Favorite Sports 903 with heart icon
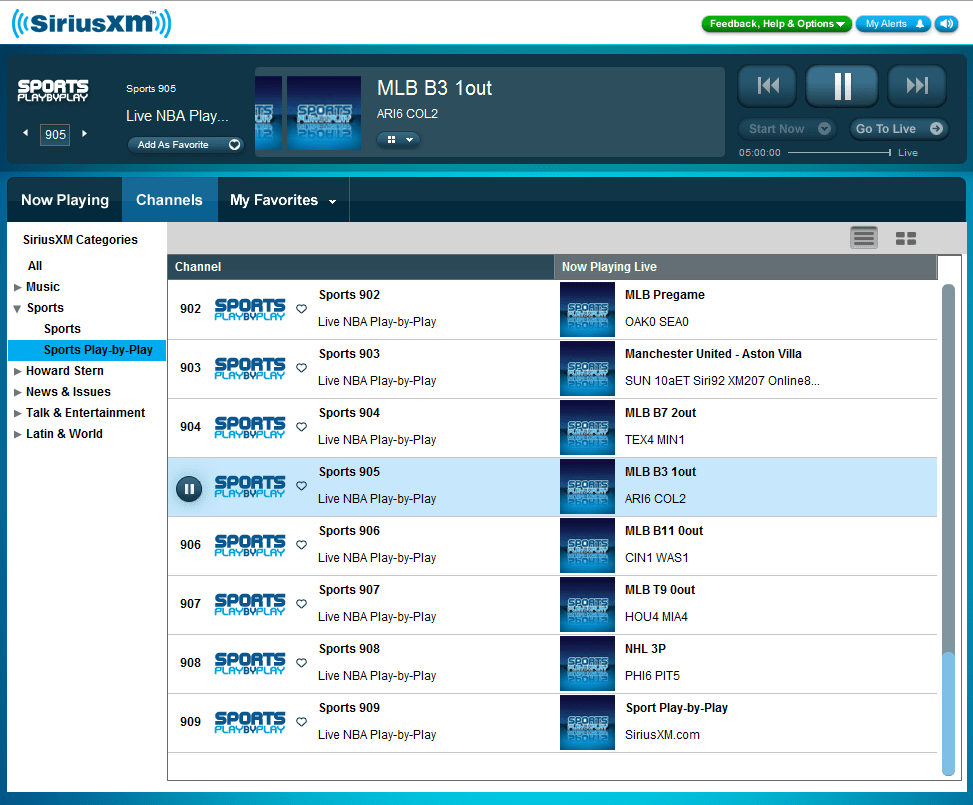Image resolution: width=973 pixels, height=805 pixels. click(x=302, y=367)
